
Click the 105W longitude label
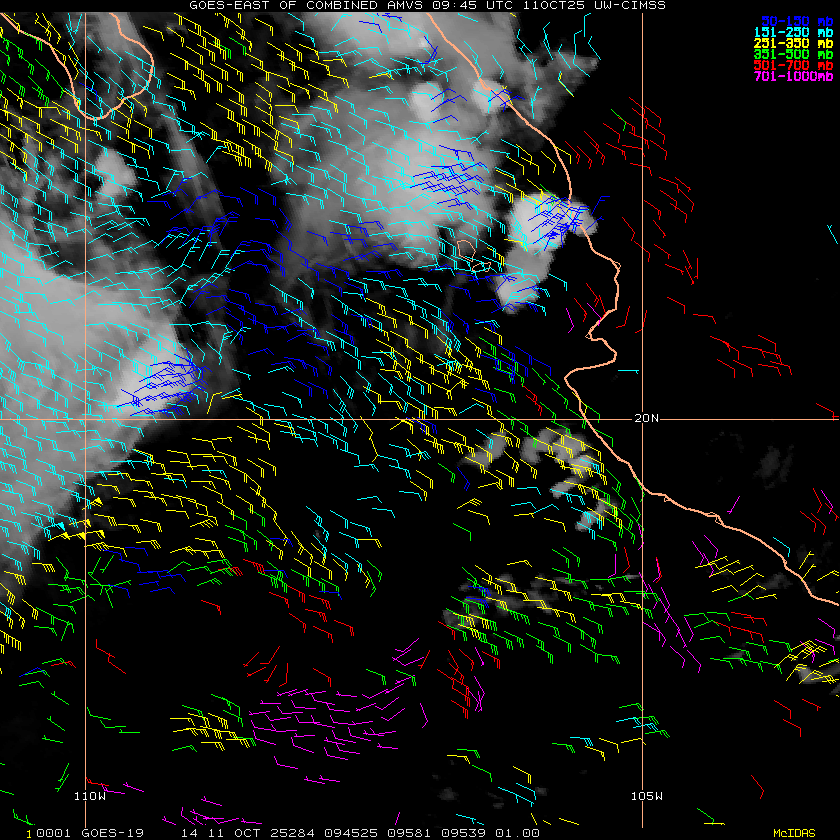(x=647, y=796)
